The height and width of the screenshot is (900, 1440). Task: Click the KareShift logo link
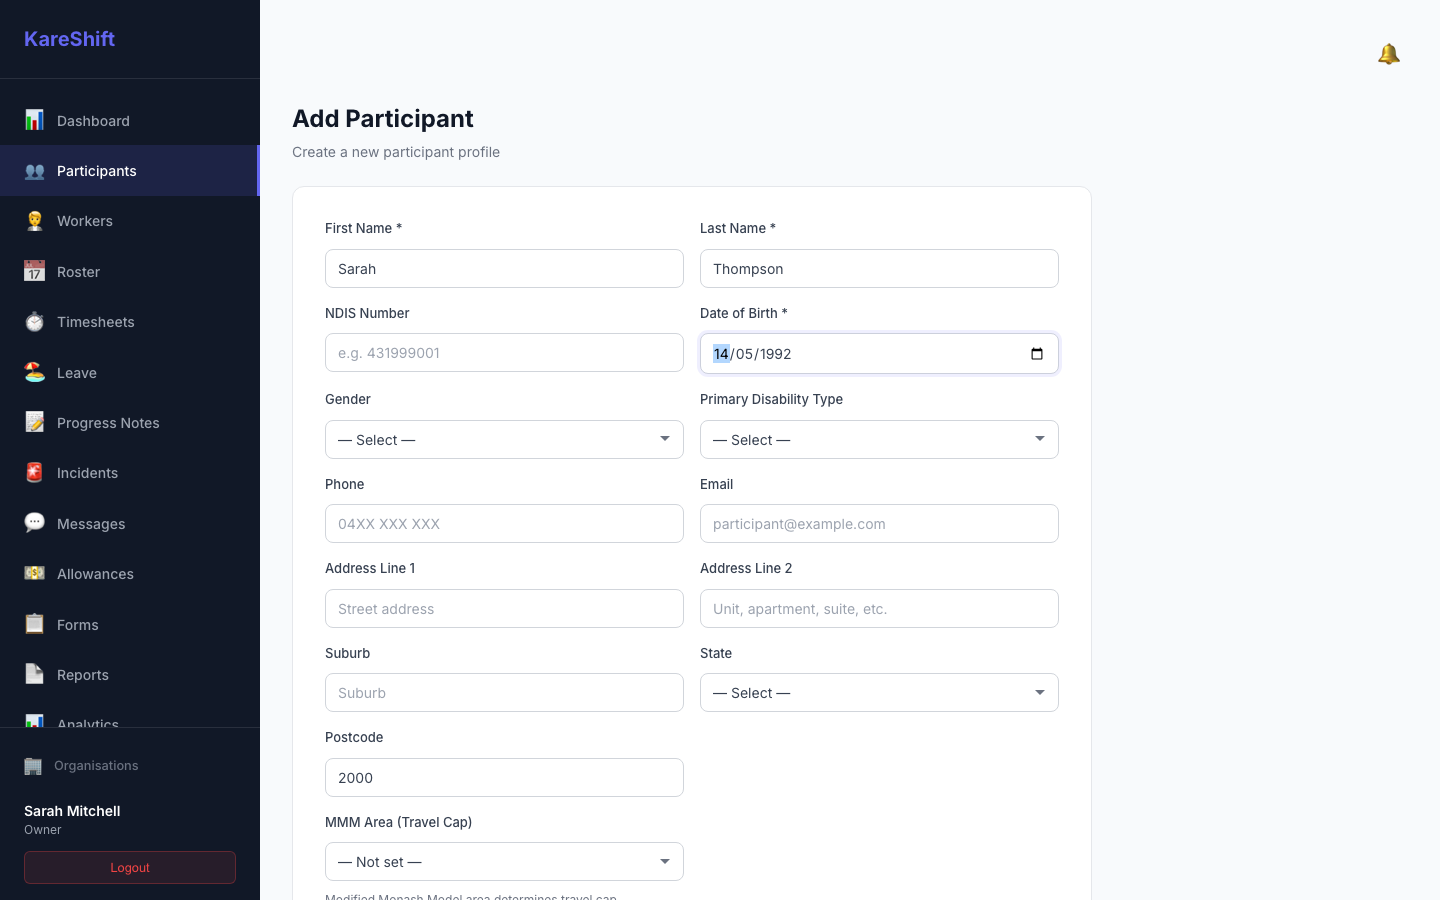click(x=69, y=39)
